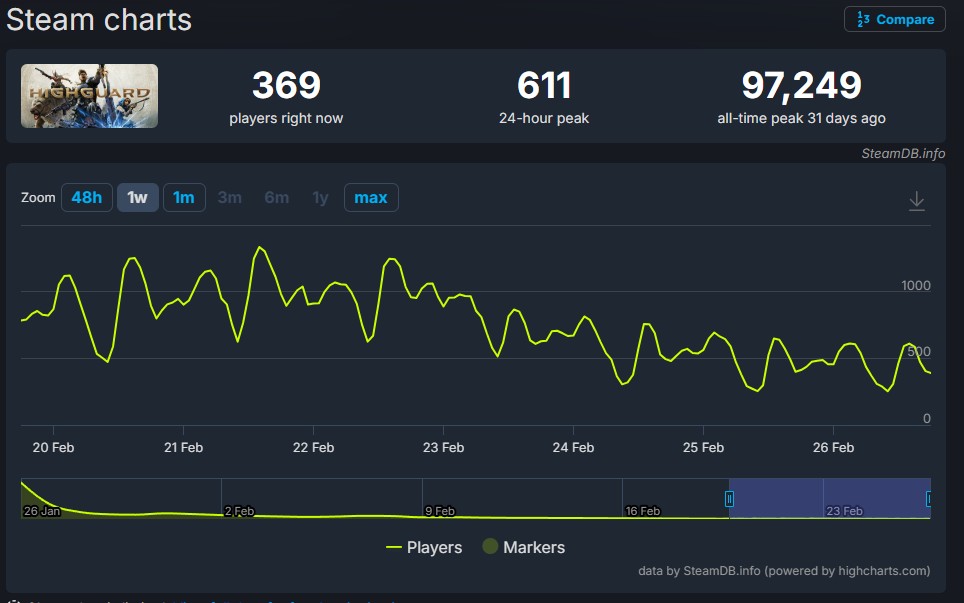Select the 6m zoom range

pyautogui.click(x=276, y=197)
